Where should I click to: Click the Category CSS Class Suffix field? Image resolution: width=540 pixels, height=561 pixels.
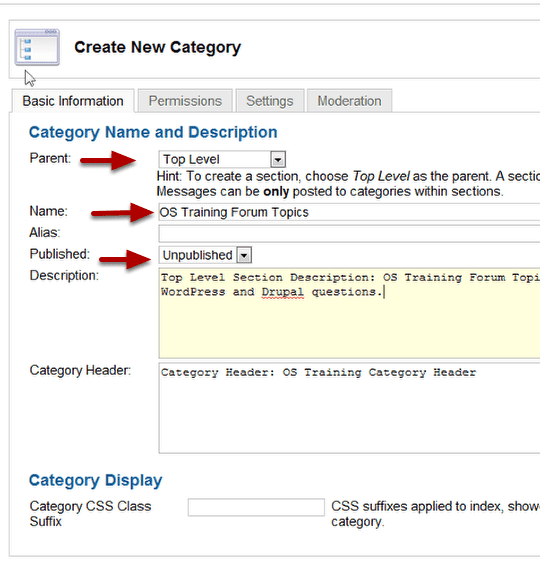point(256,507)
